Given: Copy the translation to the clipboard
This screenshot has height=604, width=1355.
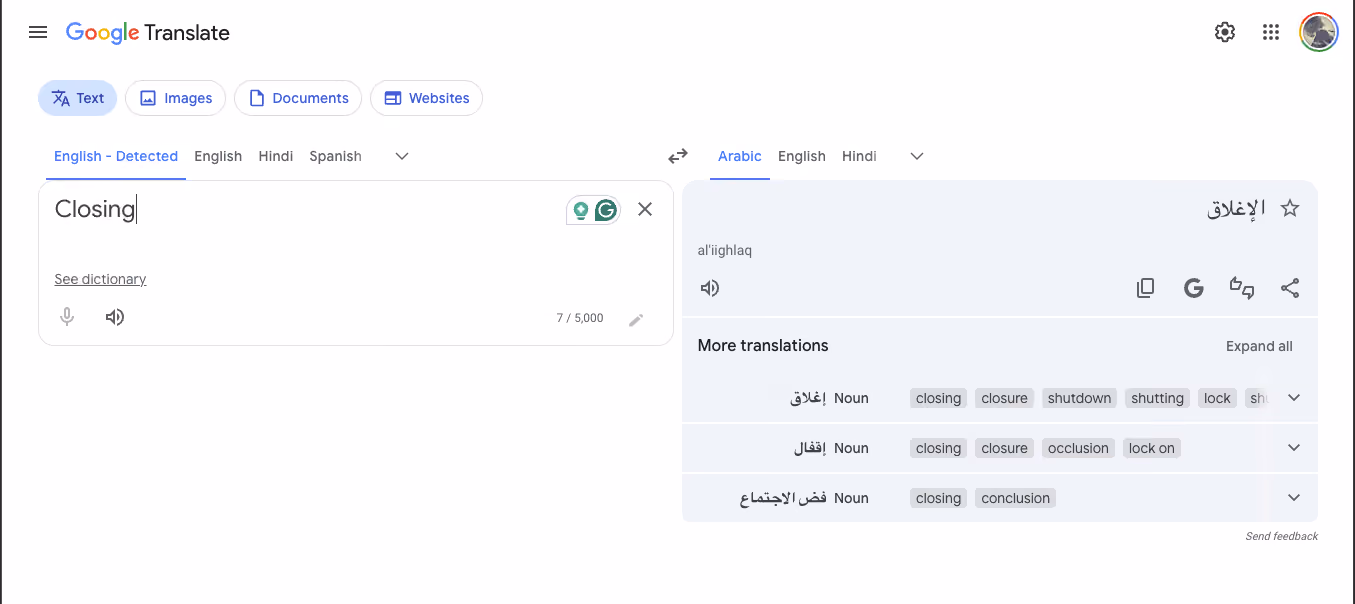Looking at the screenshot, I should [x=1146, y=288].
